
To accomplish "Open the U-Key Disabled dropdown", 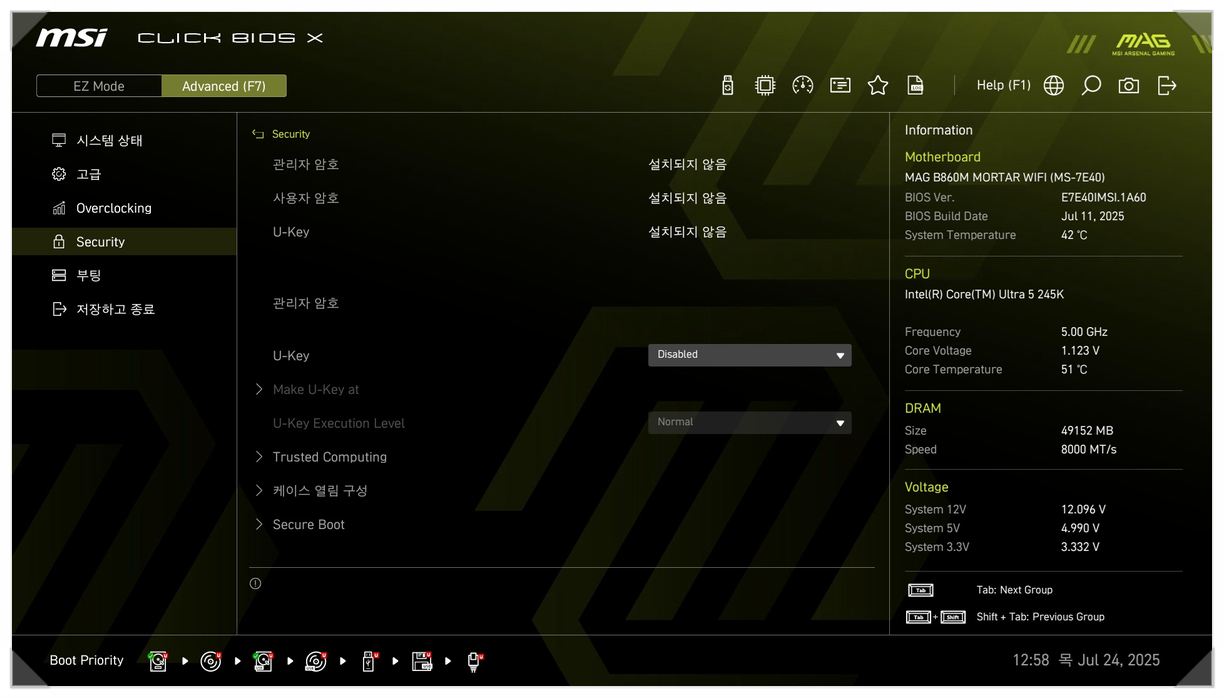I will point(749,355).
